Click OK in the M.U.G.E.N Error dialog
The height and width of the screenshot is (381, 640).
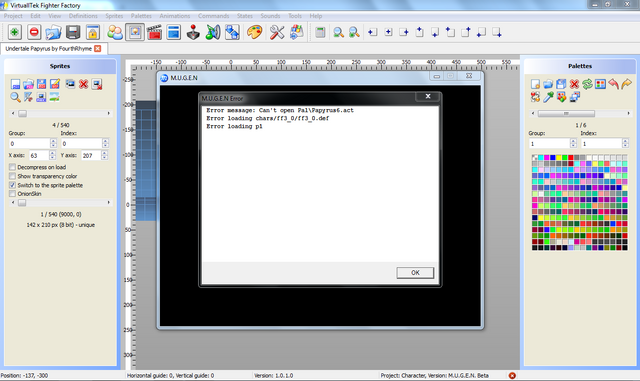(415, 273)
